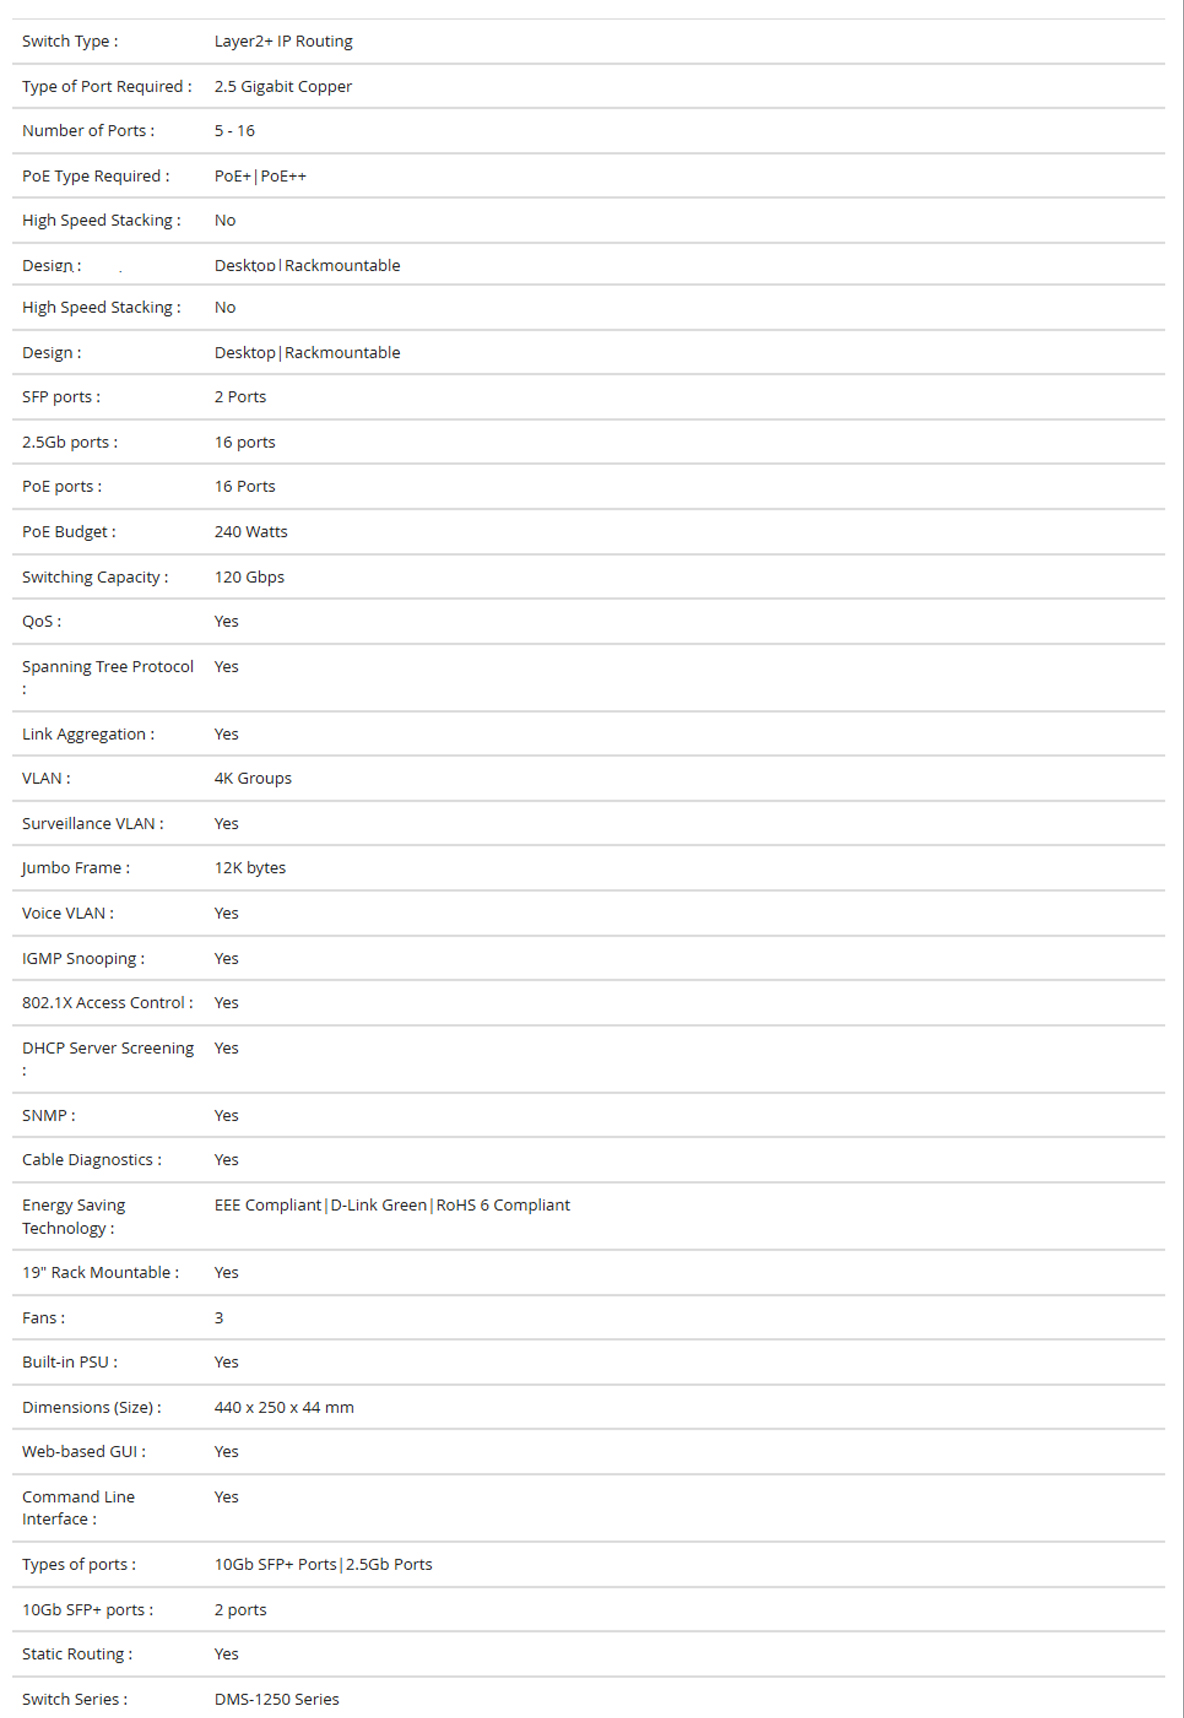Viewport: 1184px width, 1718px height.
Task: Click the 10Gb SFP+ Ports|2.5Gb Ports value
Action: [323, 1564]
